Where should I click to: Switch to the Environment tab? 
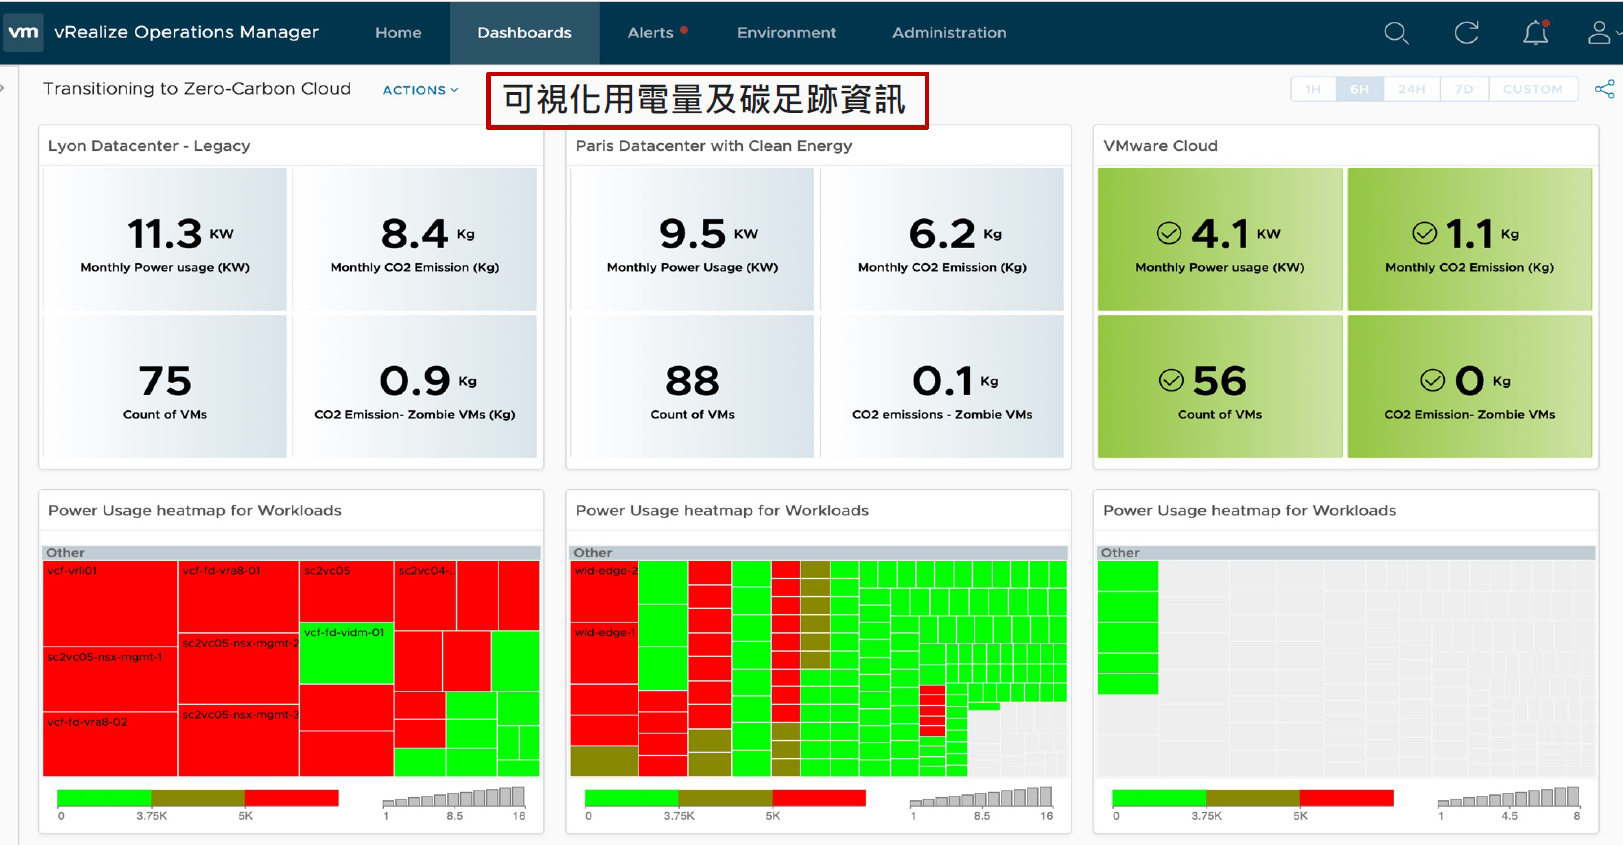pos(786,33)
